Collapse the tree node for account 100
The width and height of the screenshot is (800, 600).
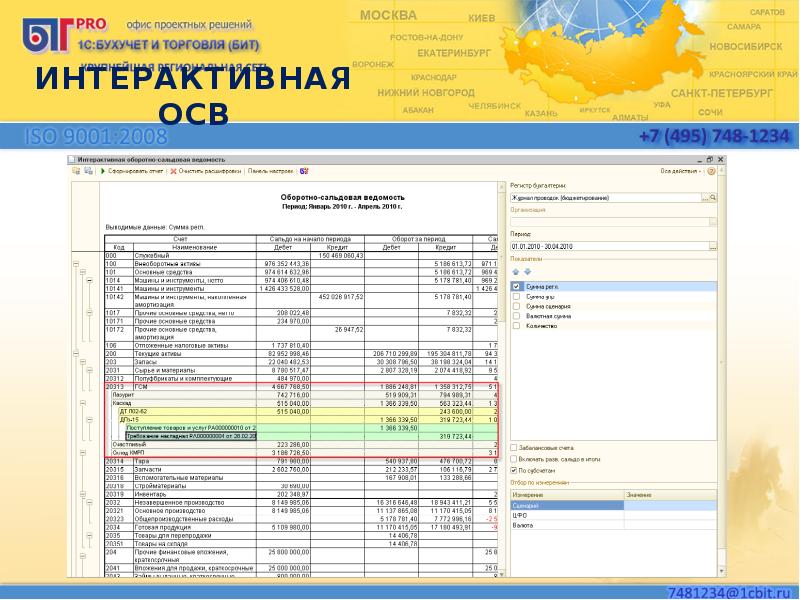[x=77, y=264]
